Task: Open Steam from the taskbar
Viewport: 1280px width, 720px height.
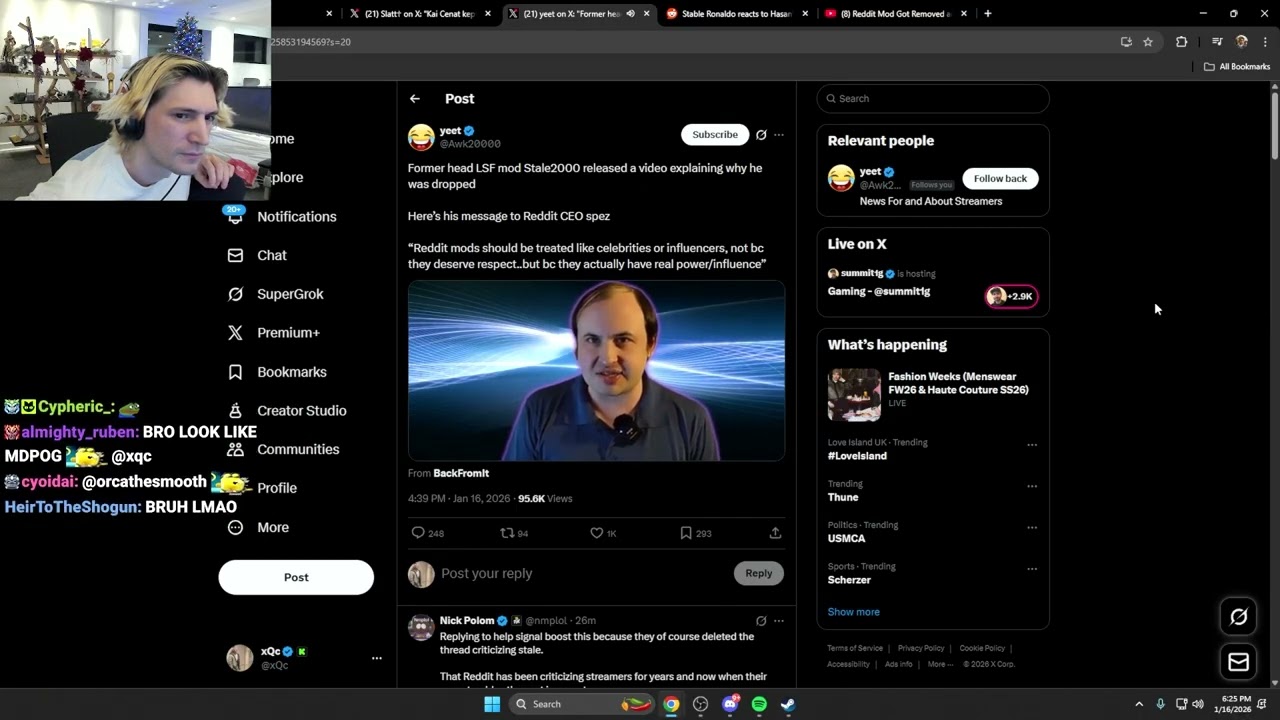Action: click(788, 704)
